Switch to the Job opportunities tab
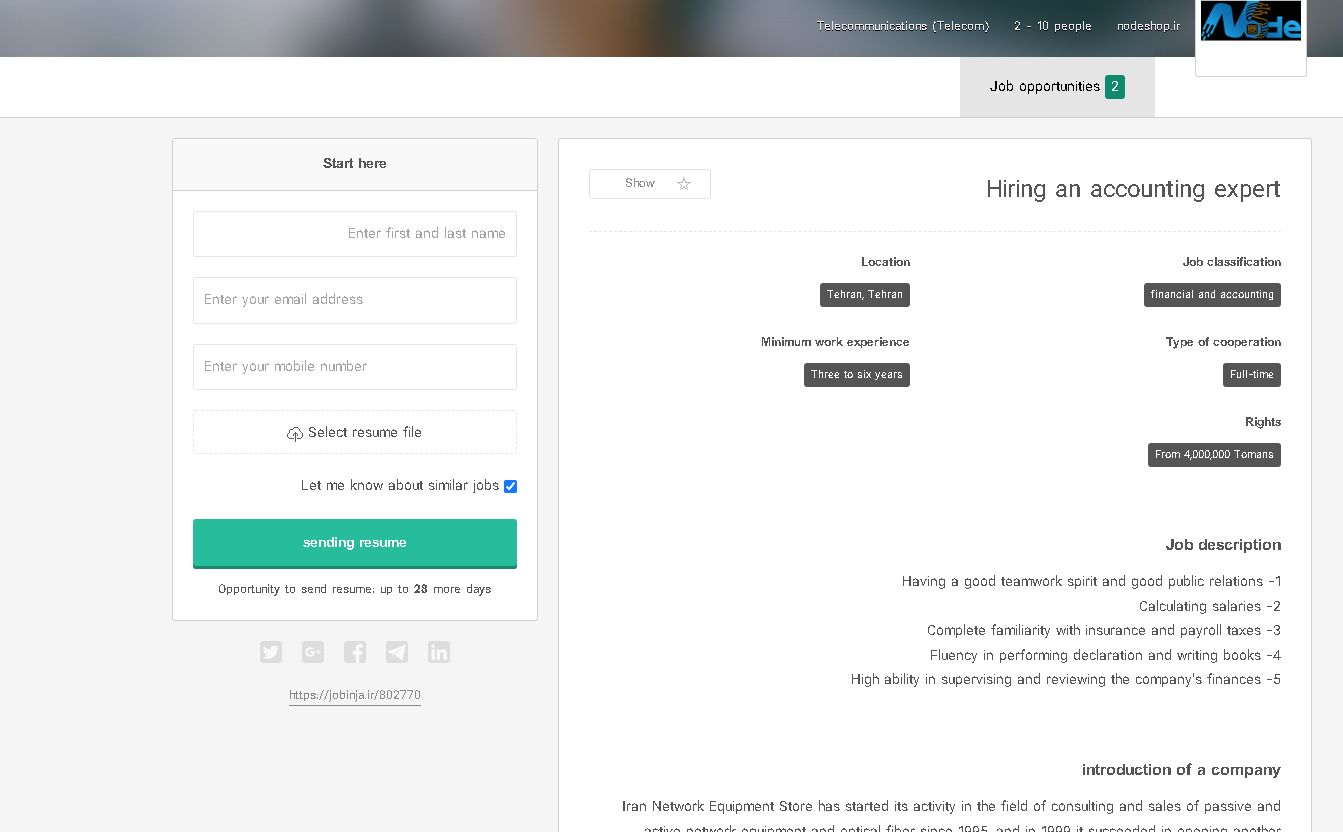The image size is (1343, 832). coord(1045,87)
